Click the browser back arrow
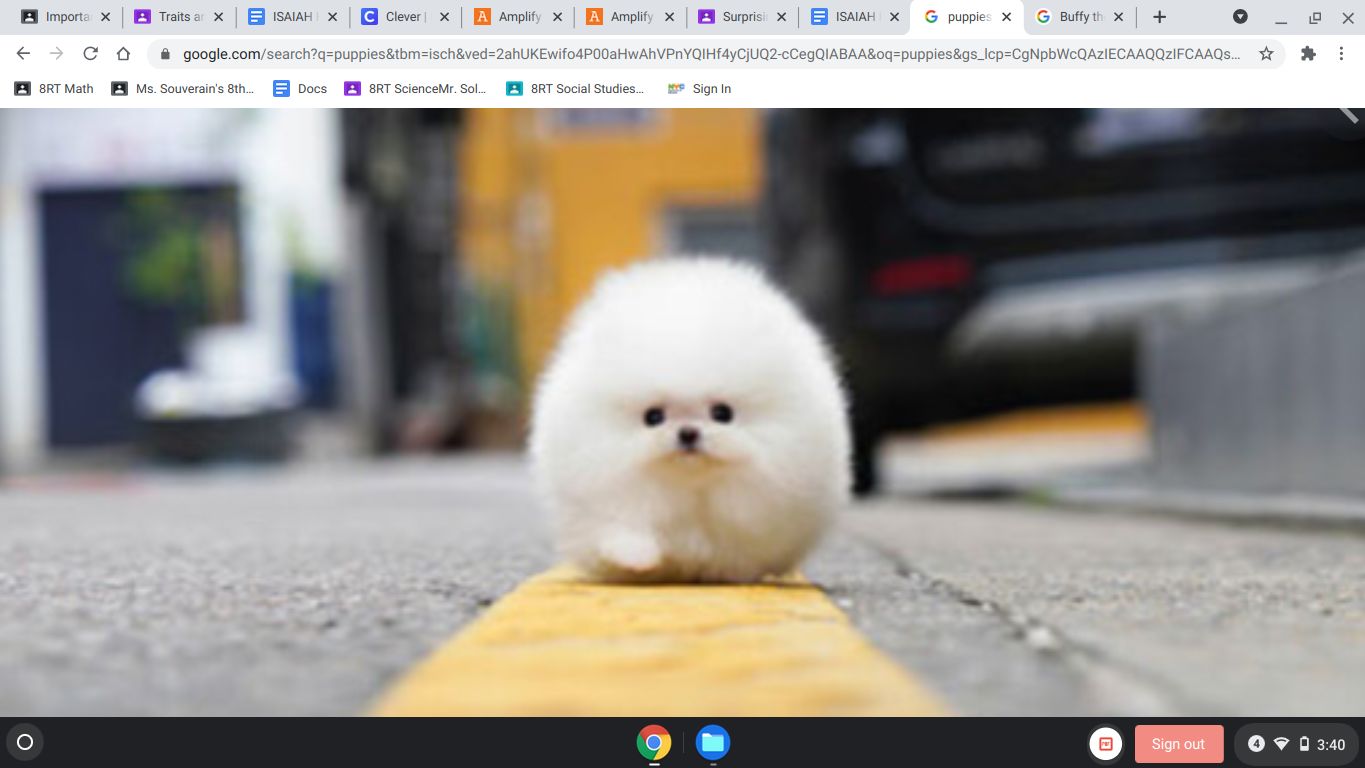1365x768 pixels. coord(23,54)
